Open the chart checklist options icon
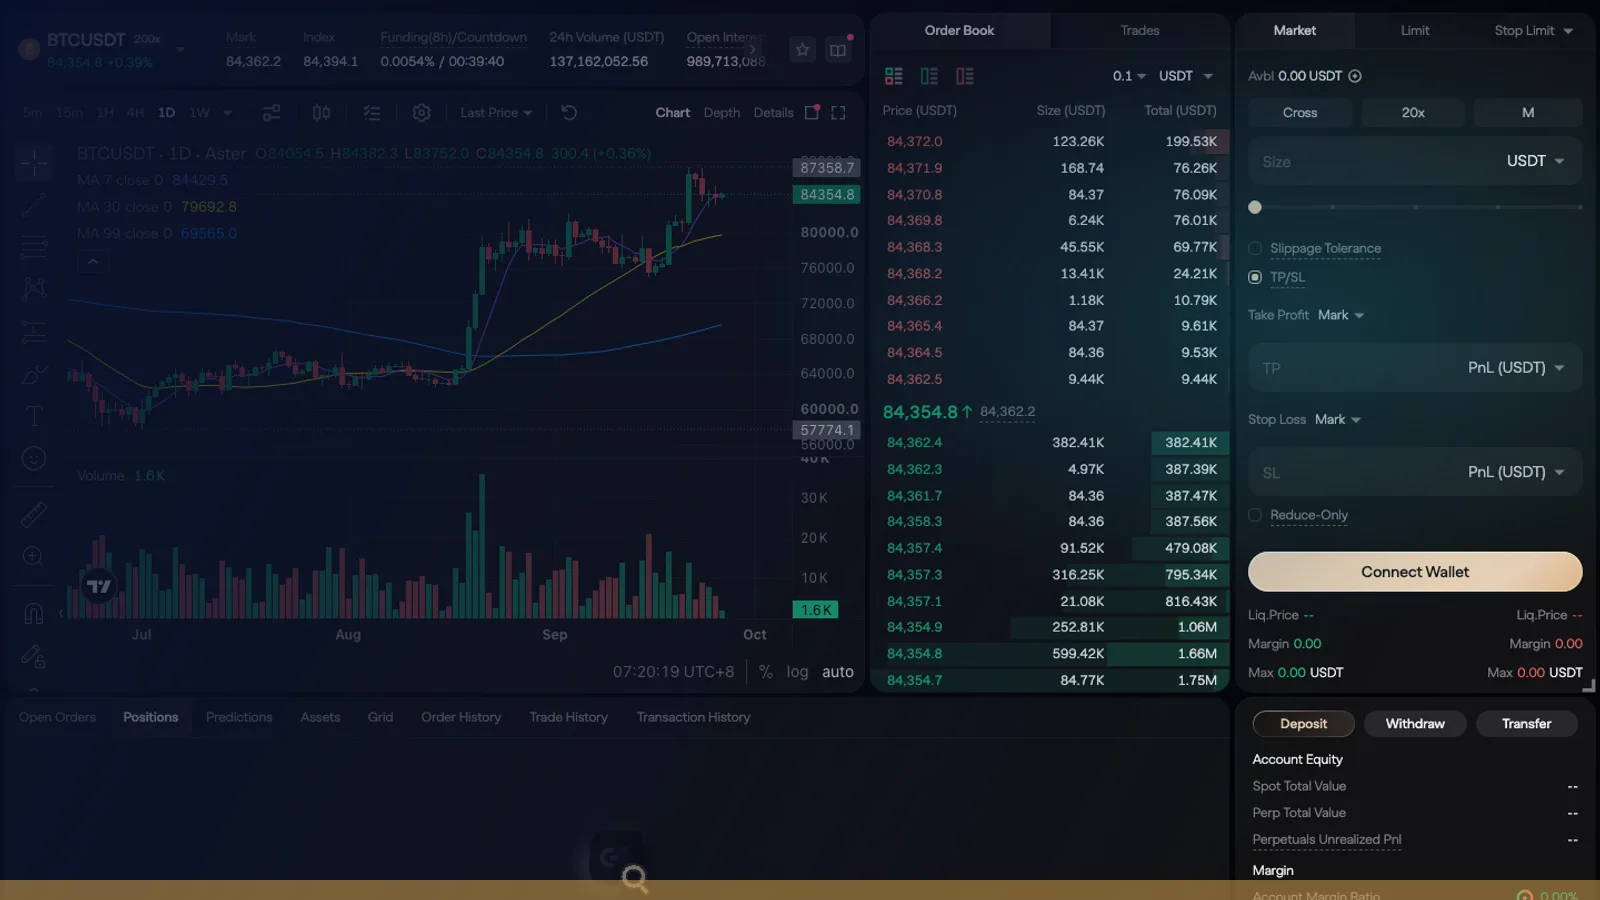 pyautogui.click(x=372, y=113)
